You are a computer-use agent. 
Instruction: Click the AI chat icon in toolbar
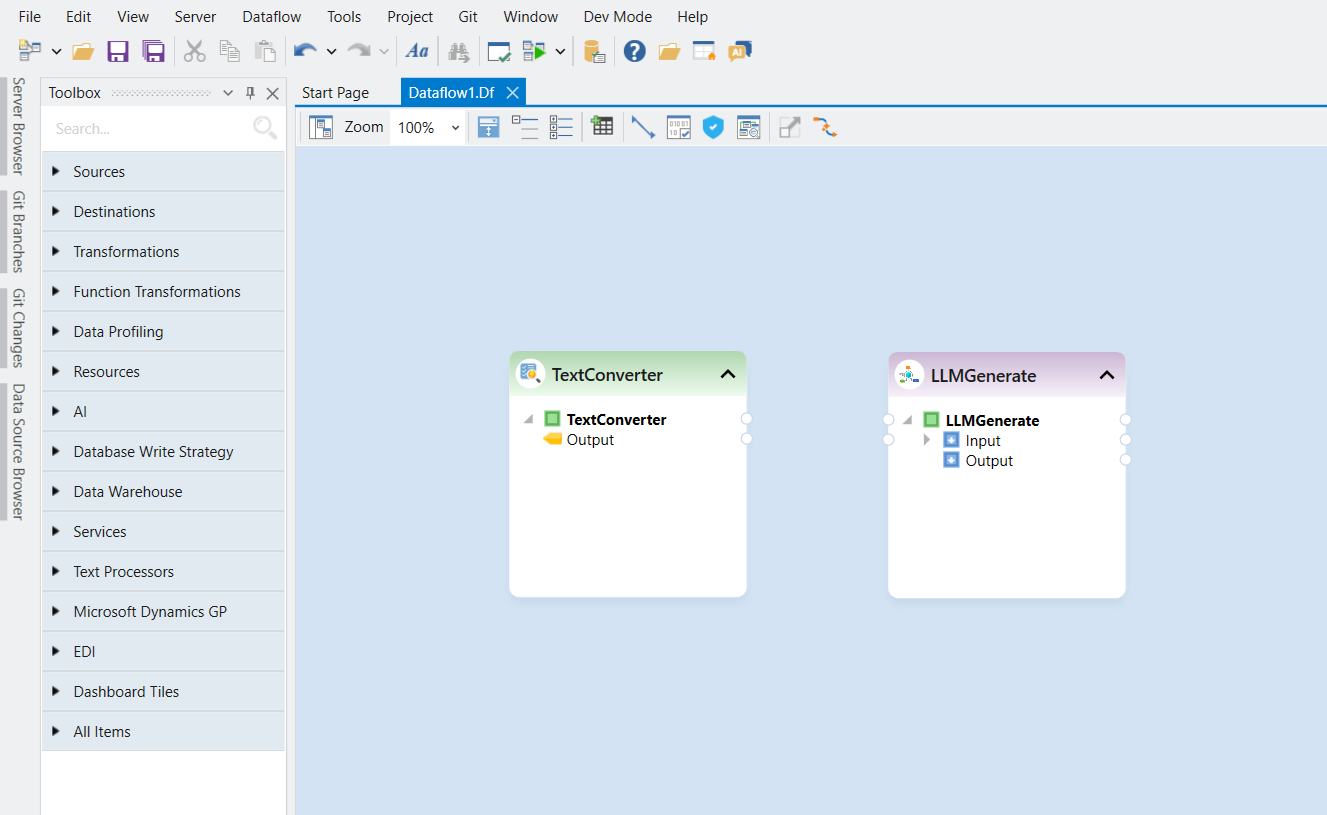pyautogui.click(x=740, y=51)
